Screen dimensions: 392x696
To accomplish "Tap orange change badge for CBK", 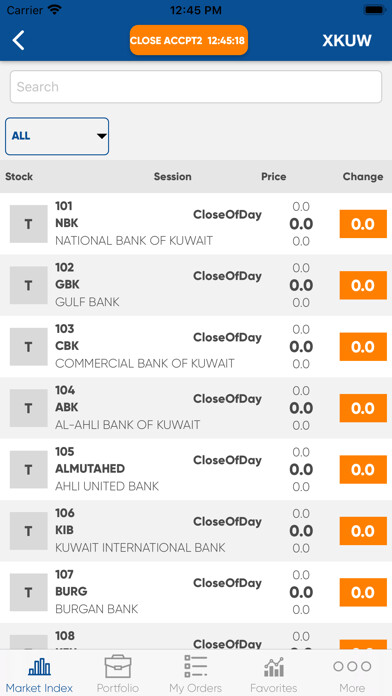I will click(x=363, y=347).
